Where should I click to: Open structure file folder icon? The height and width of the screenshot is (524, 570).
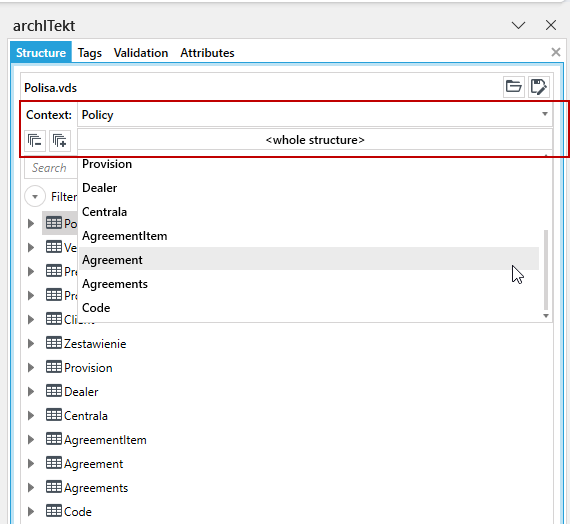click(x=513, y=87)
